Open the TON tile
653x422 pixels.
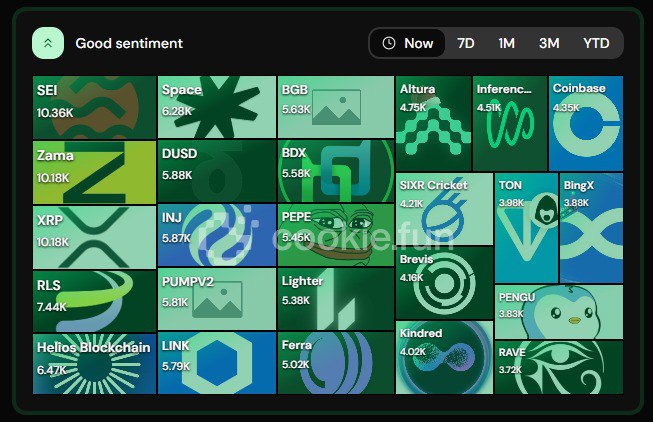[526, 228]
